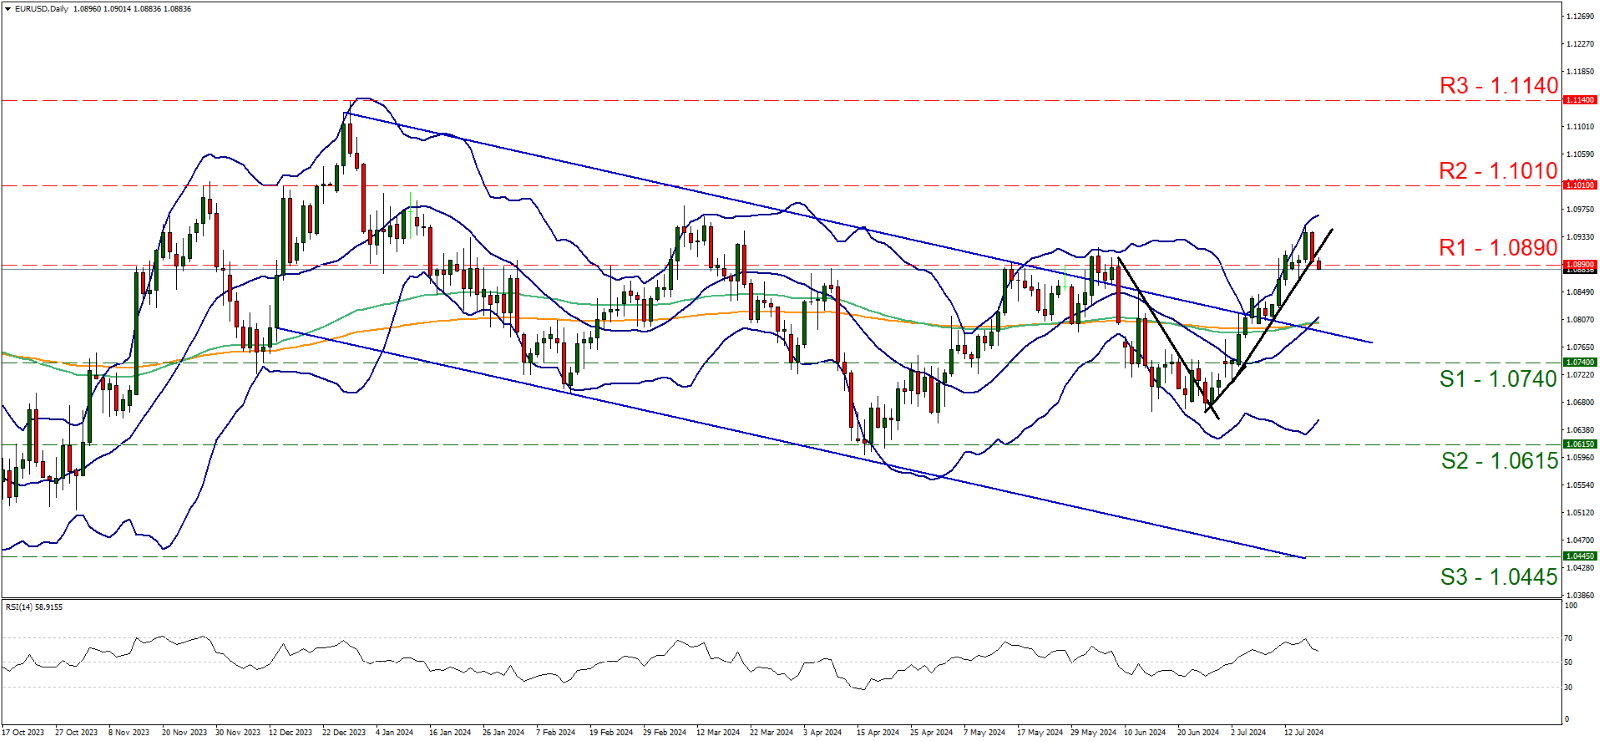This screenshot has height=742, width=1600.
Task: Click the 1.06800 price axis value
Action: point(1581,402)
